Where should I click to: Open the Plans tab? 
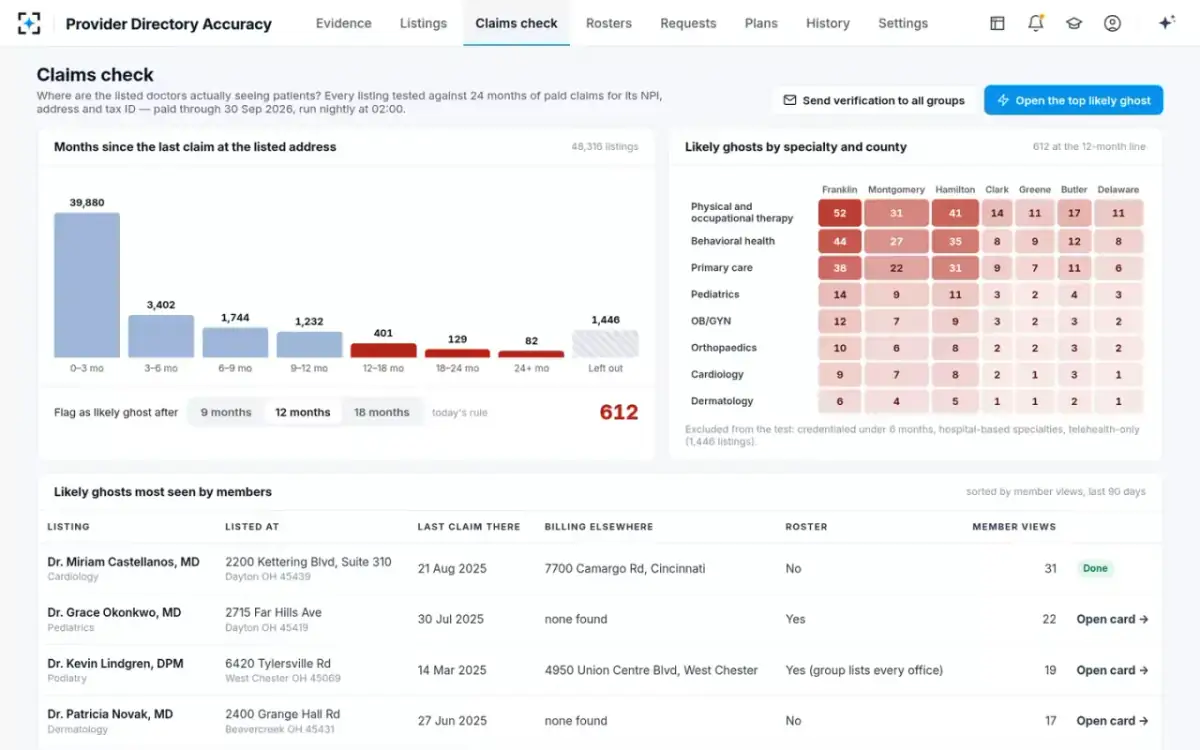[x=761, y=23]
